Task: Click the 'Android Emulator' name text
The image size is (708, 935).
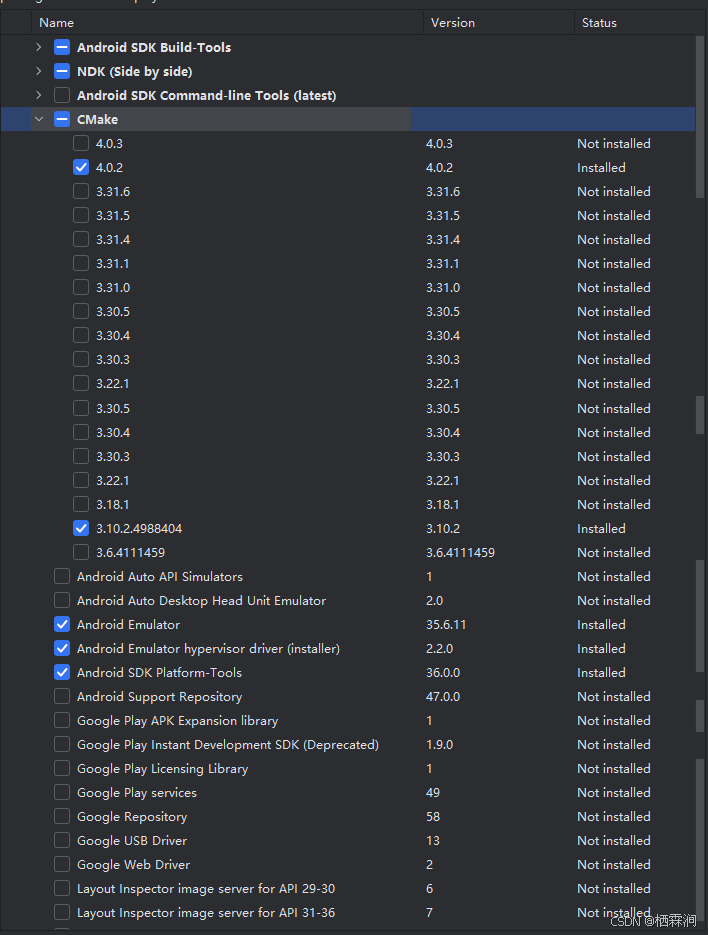Action: tap(128, 624)
